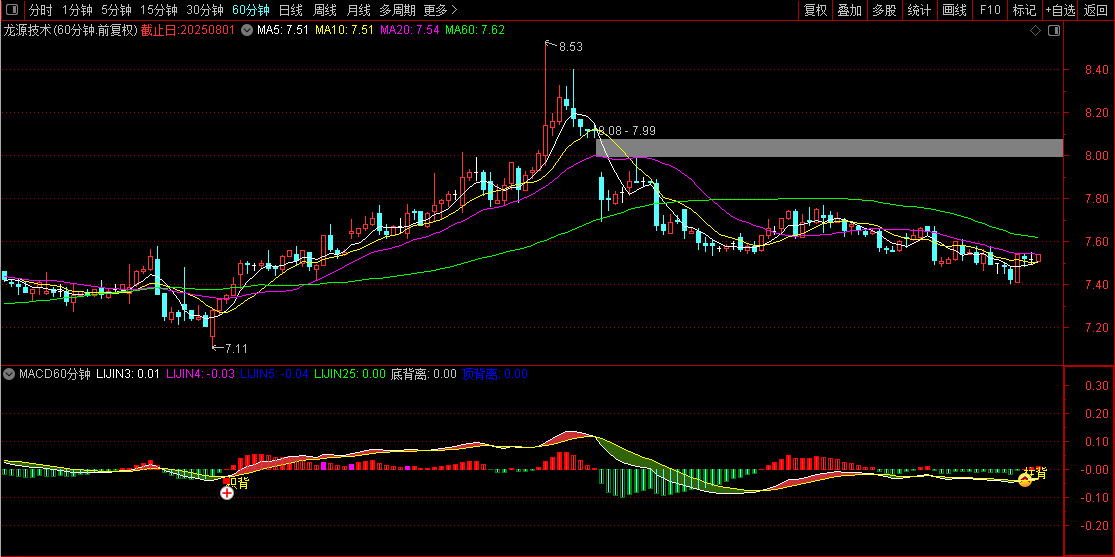Click the 标记 mark button
1115x557 pixels.
pos(1024,10)
